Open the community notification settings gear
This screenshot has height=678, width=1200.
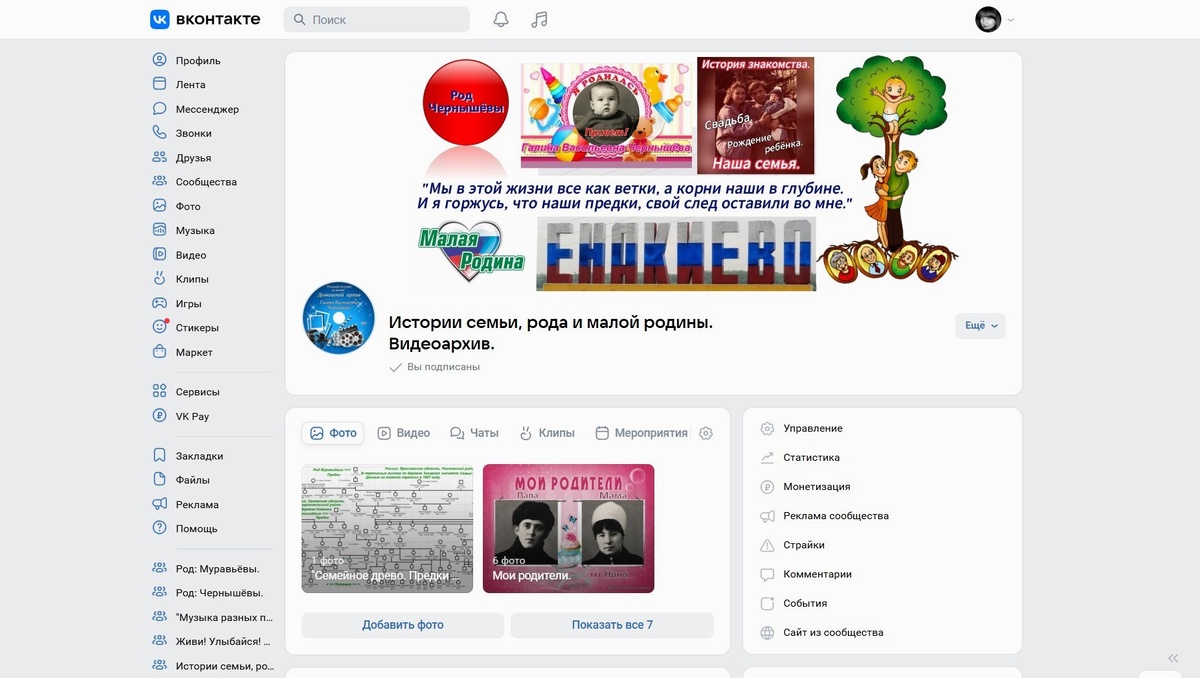(706, 433)
